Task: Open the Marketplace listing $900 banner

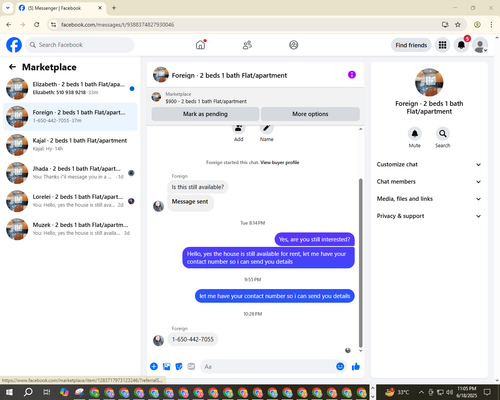Action: tap(256, 97)
